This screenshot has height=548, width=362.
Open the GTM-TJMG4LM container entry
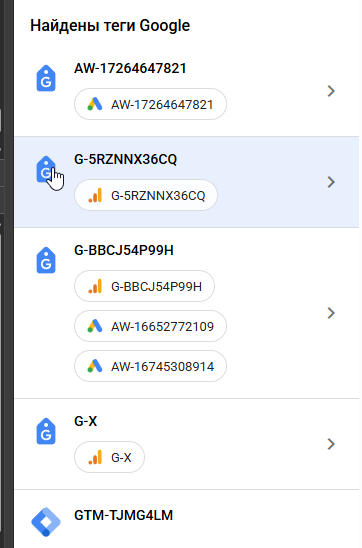click(x=187, y=519)
